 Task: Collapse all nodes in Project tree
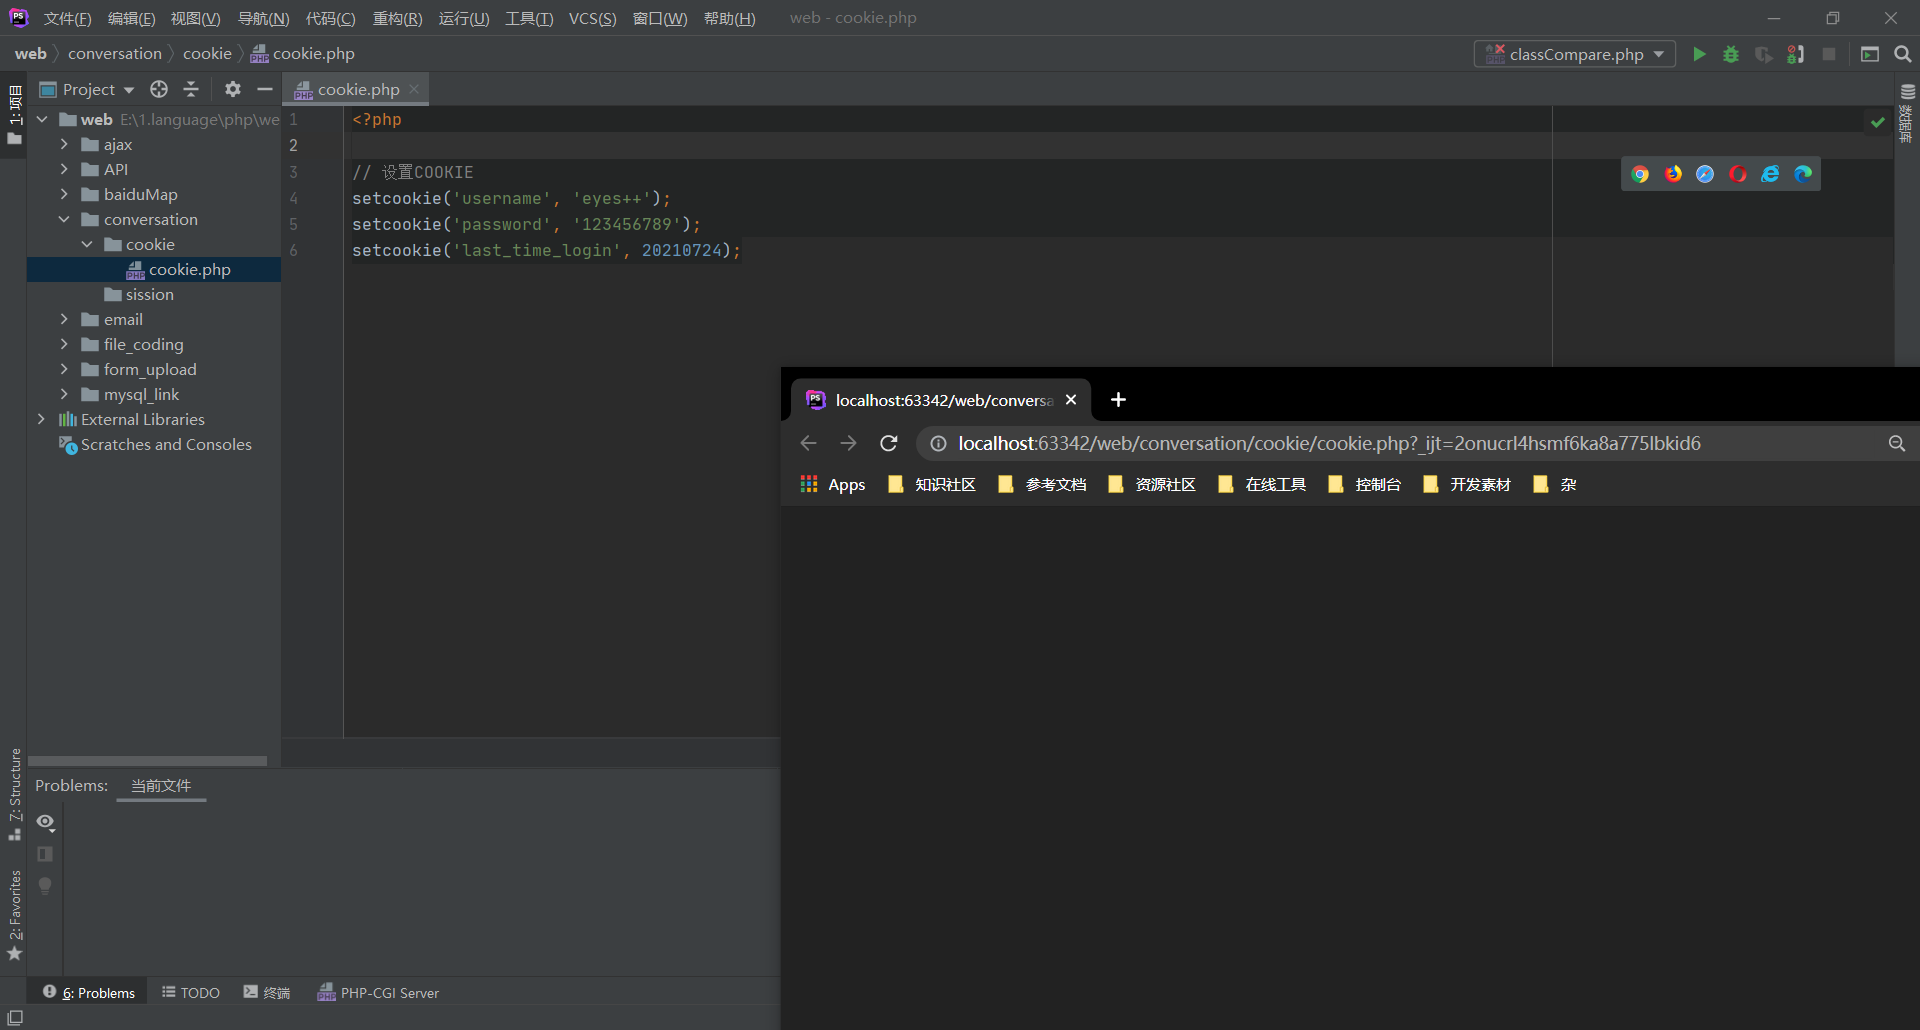(x=191, y=89)
